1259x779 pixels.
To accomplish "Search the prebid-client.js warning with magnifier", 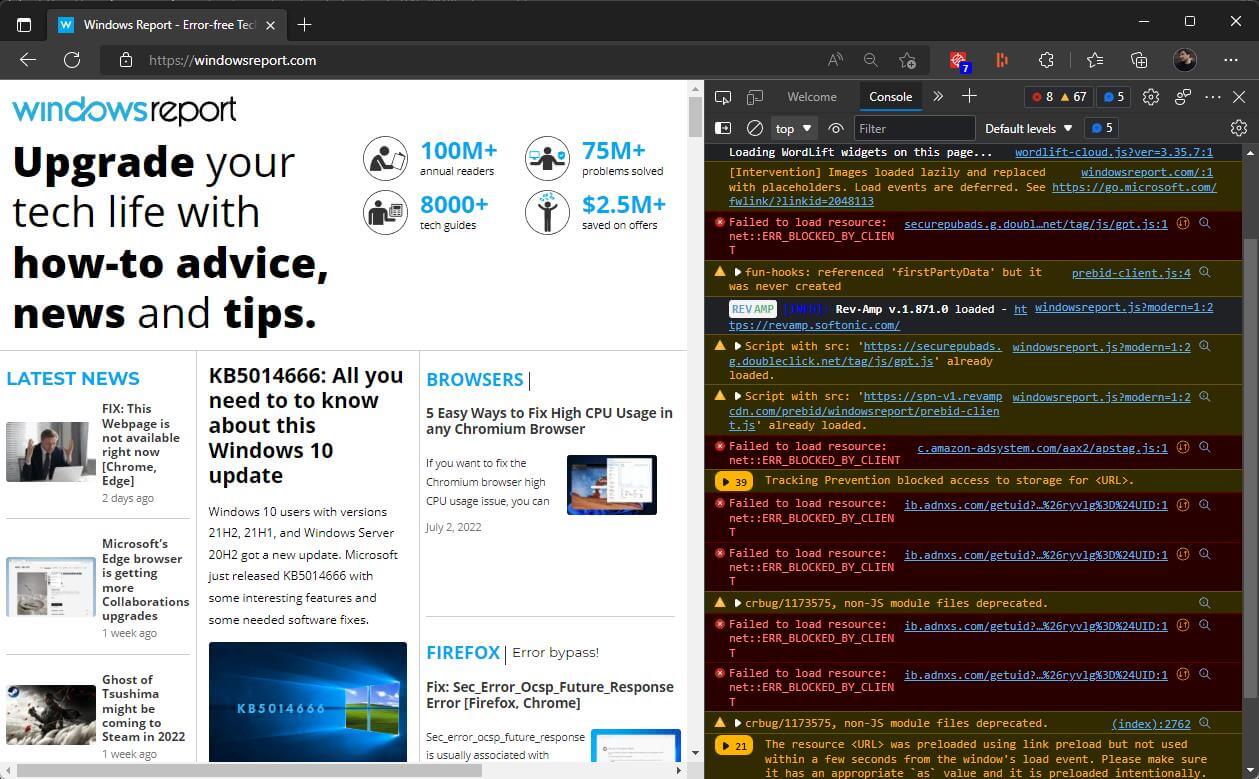I will tap(1205, 272).
